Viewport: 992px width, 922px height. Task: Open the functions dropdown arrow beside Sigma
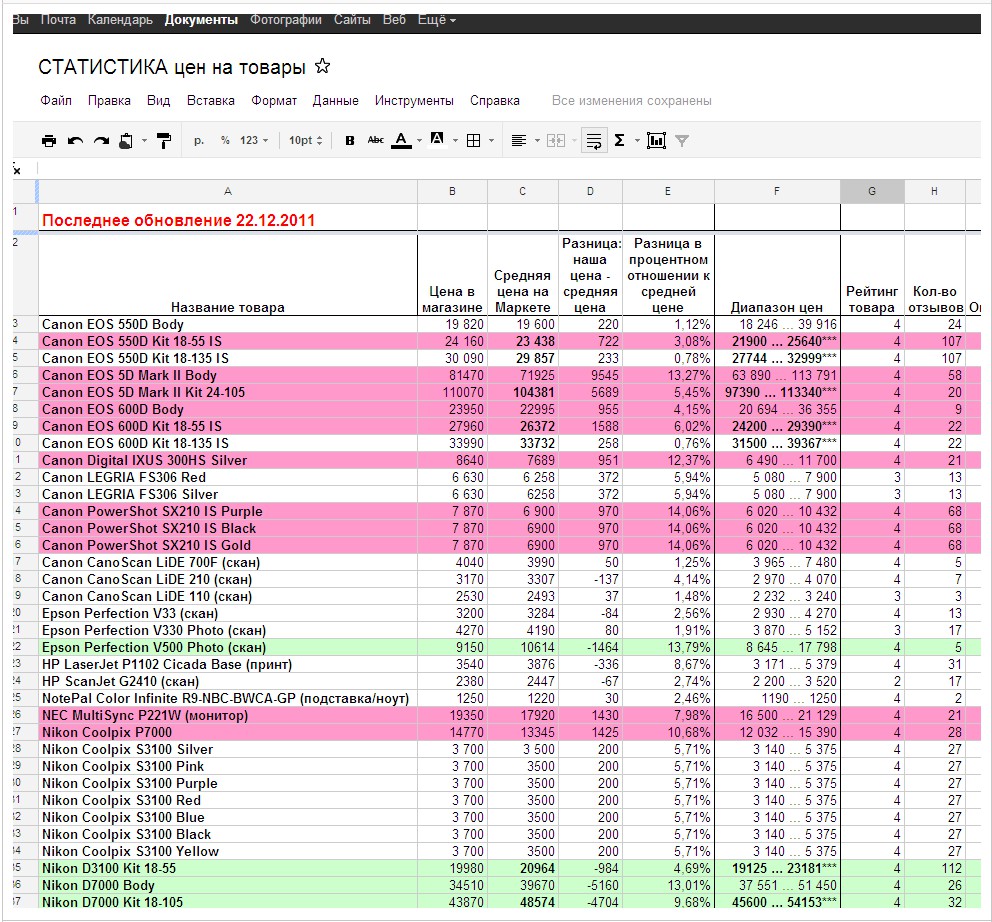[637, 140]
